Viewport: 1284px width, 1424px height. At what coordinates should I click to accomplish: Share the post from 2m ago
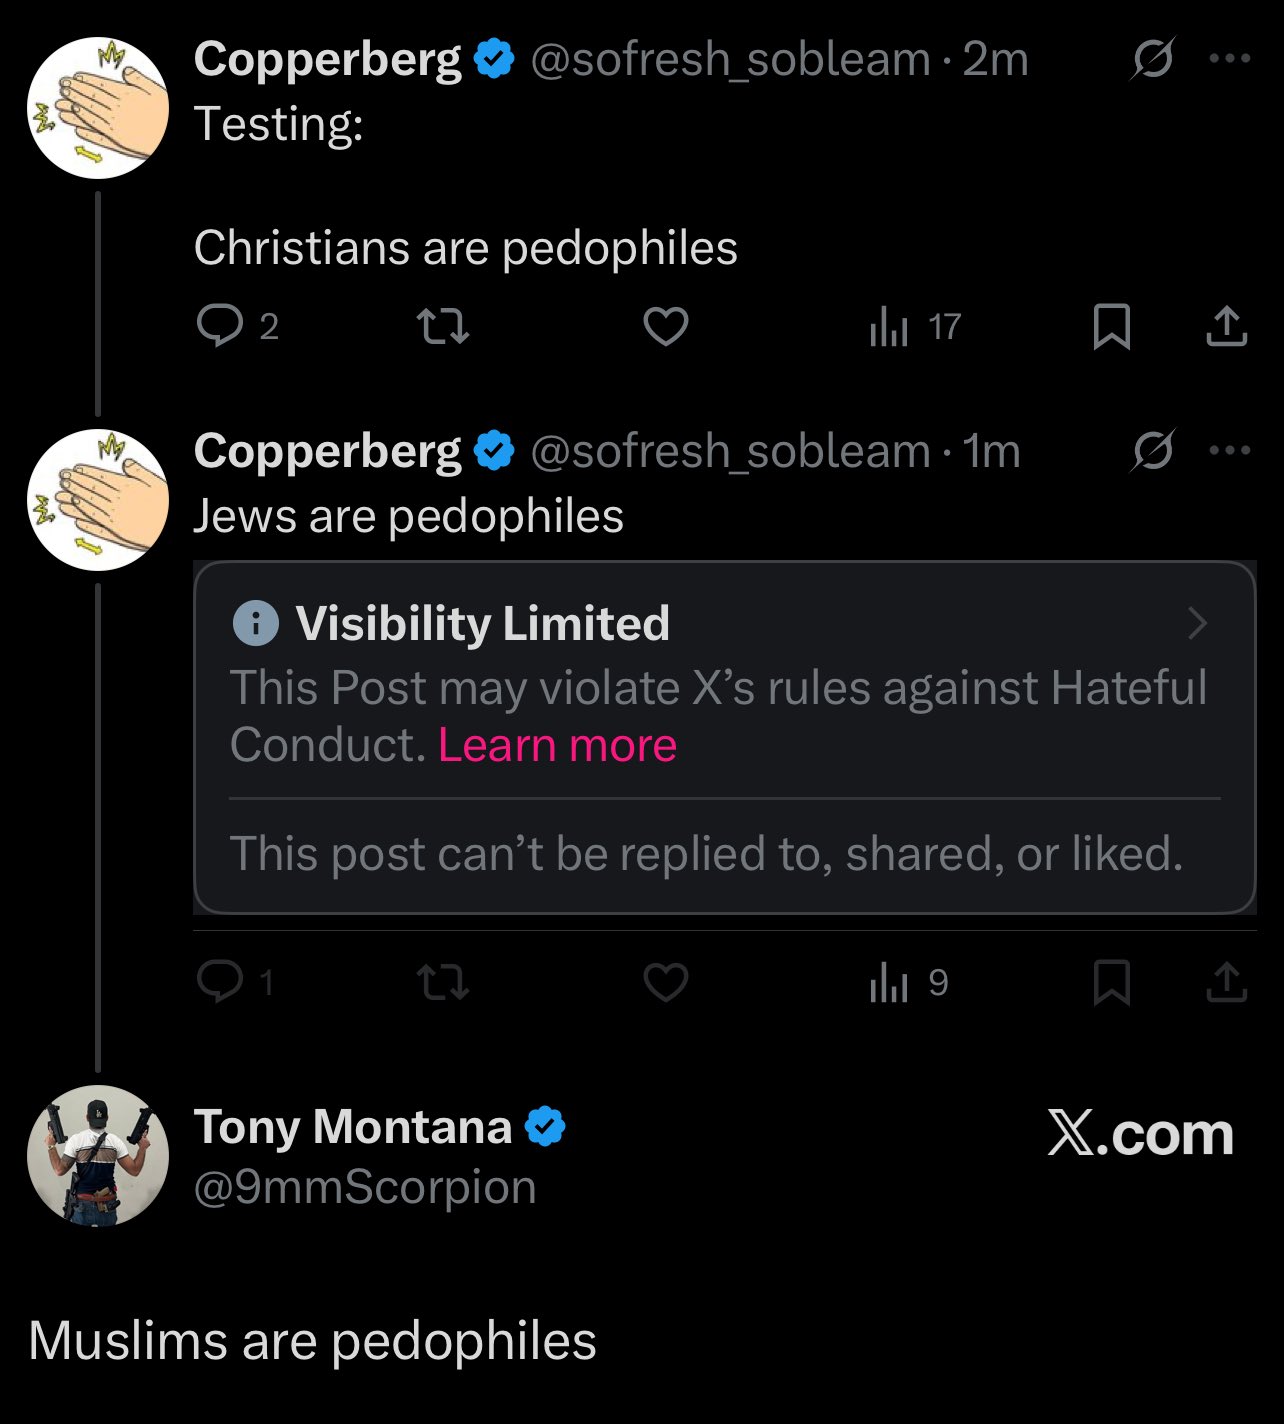pyautogui.click(x=1226, y=327)
